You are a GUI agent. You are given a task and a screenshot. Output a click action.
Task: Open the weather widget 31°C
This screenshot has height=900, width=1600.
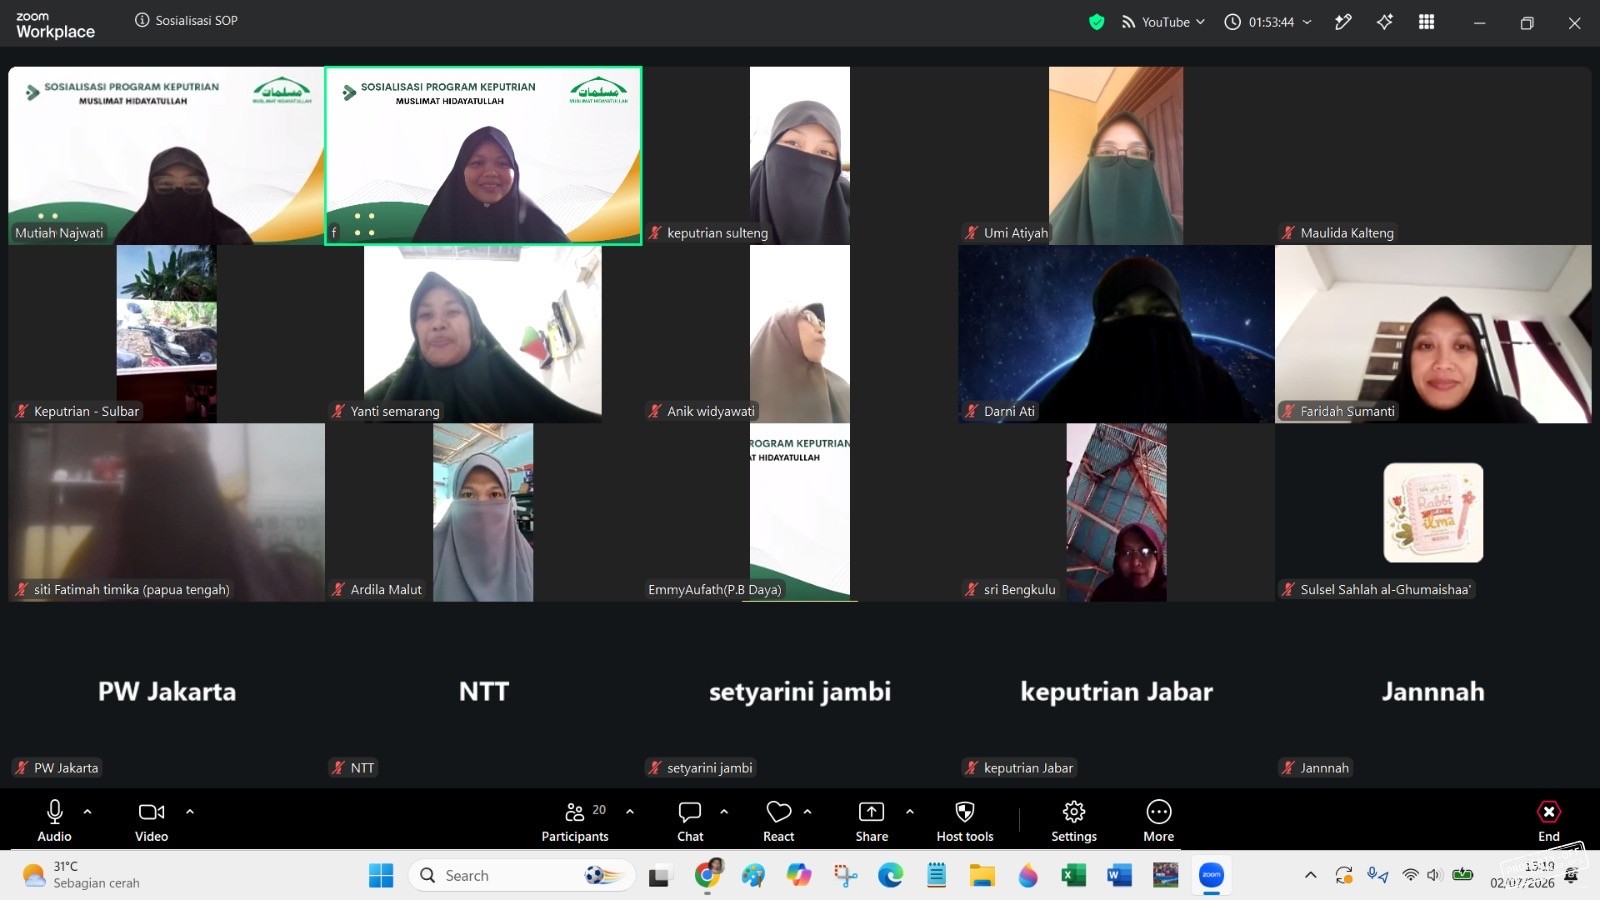[x=82, y=875]
